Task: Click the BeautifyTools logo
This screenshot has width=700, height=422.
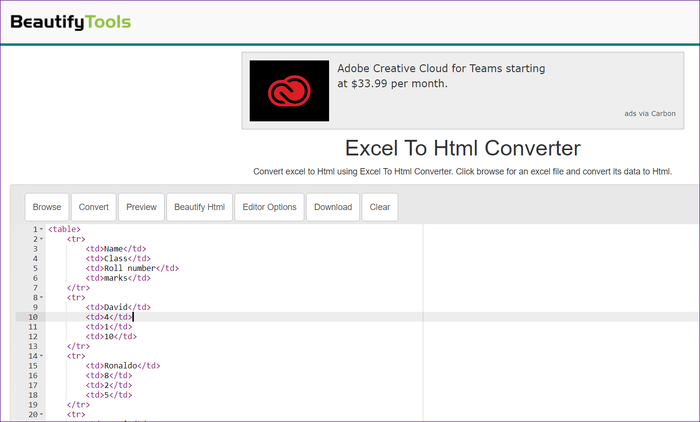Action: tap(71, 22)
